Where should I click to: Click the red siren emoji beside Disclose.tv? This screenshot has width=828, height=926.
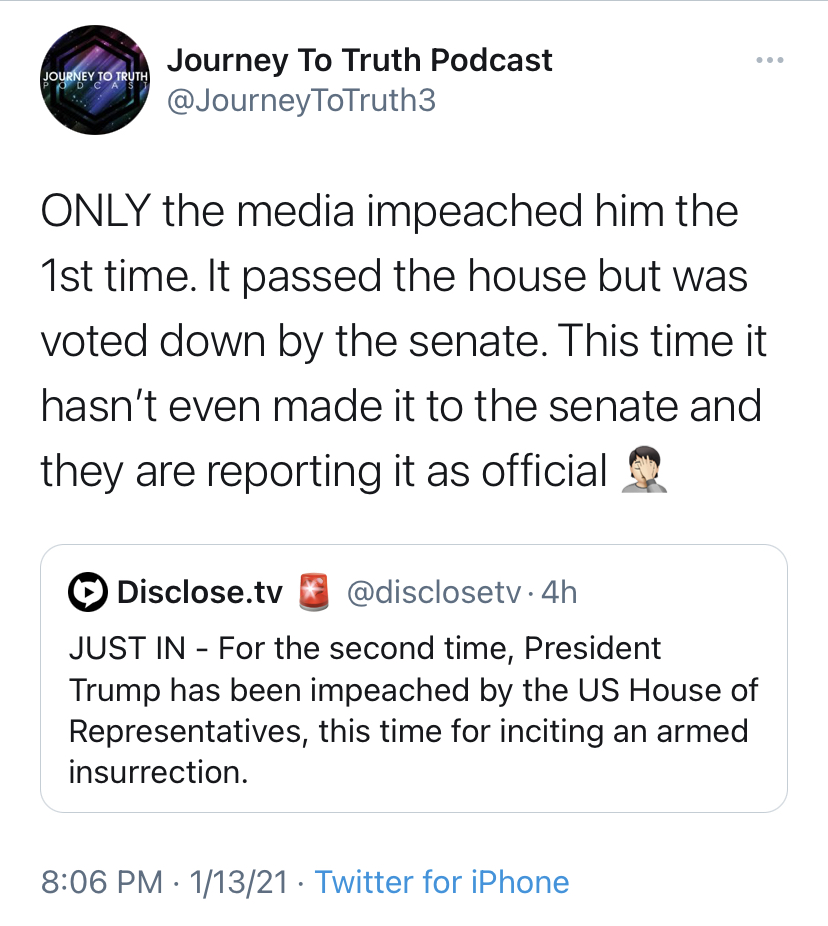[x=314, y=593]
